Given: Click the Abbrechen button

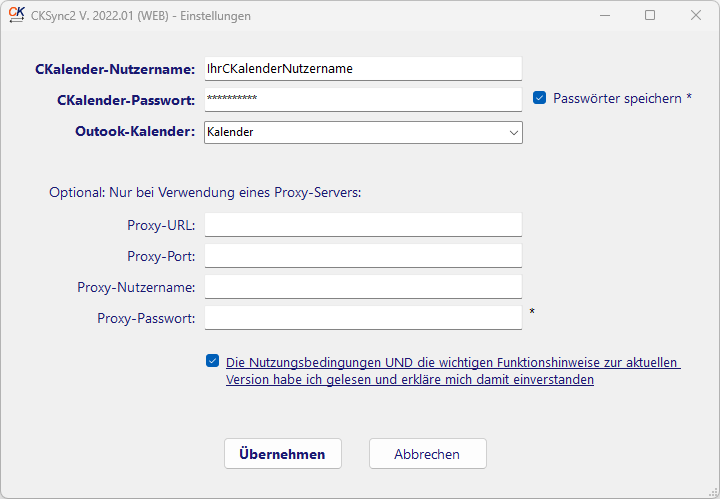Looking at the screenshot, I should pyautogui.click(x=427, y=454).
